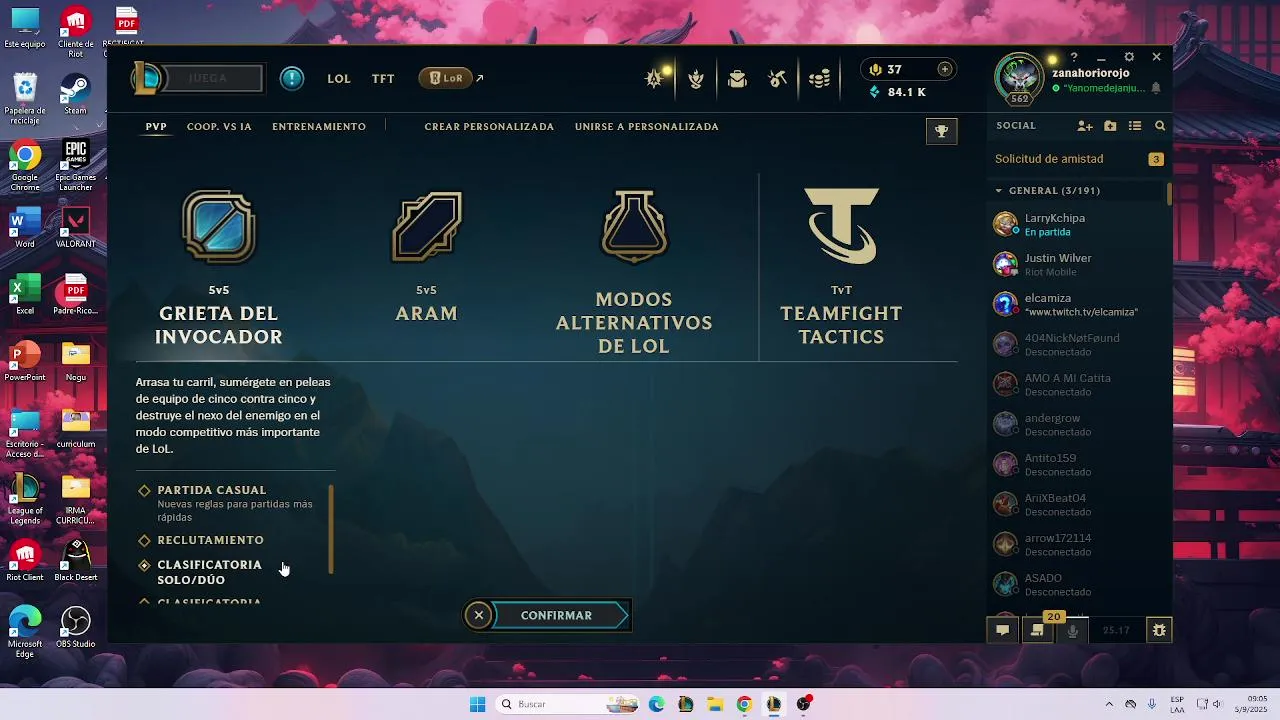The height and width of the screenshot is (720, 1280).
Task: Switch to Entrenamiento tab
Action: pyautogui.click(x=319, y=127)
